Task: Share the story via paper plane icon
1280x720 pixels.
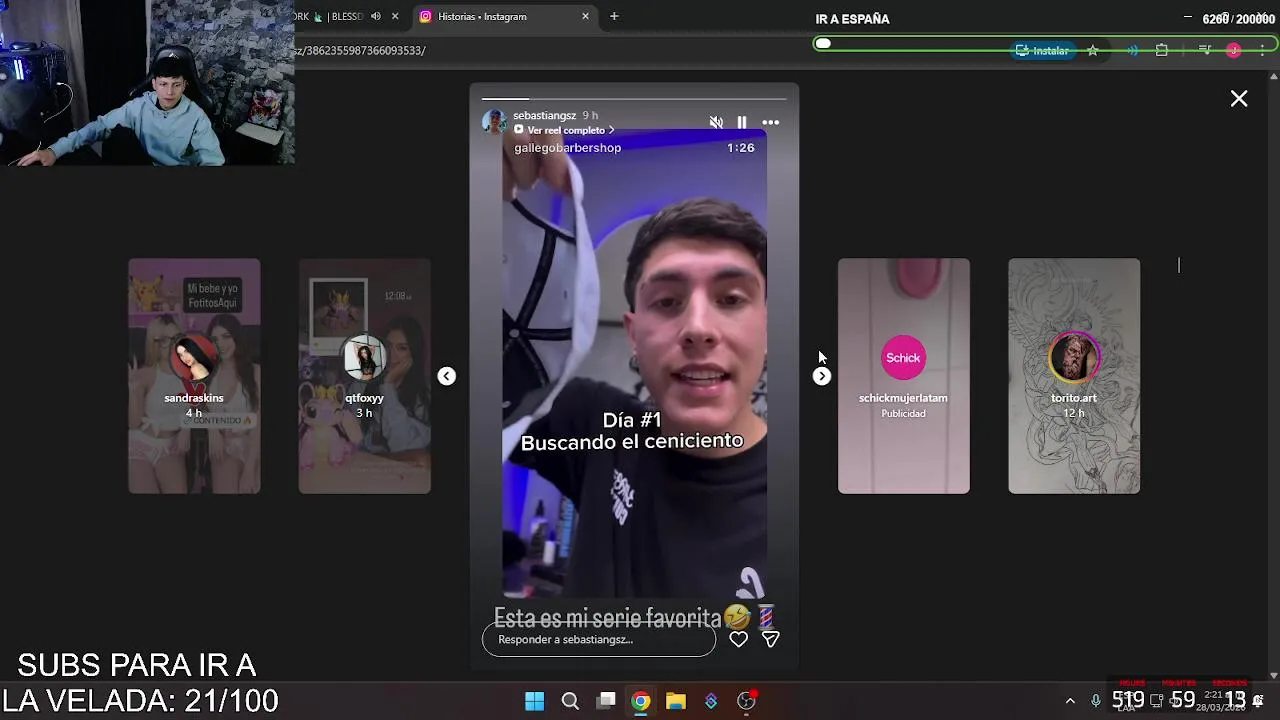Action: point(770,639)
